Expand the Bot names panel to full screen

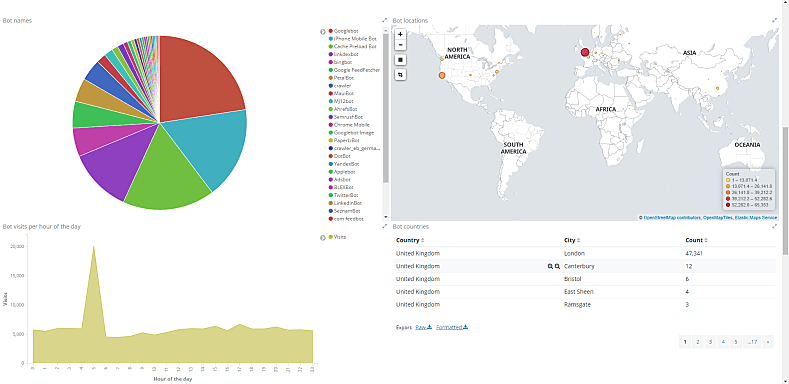pos(384,20)
